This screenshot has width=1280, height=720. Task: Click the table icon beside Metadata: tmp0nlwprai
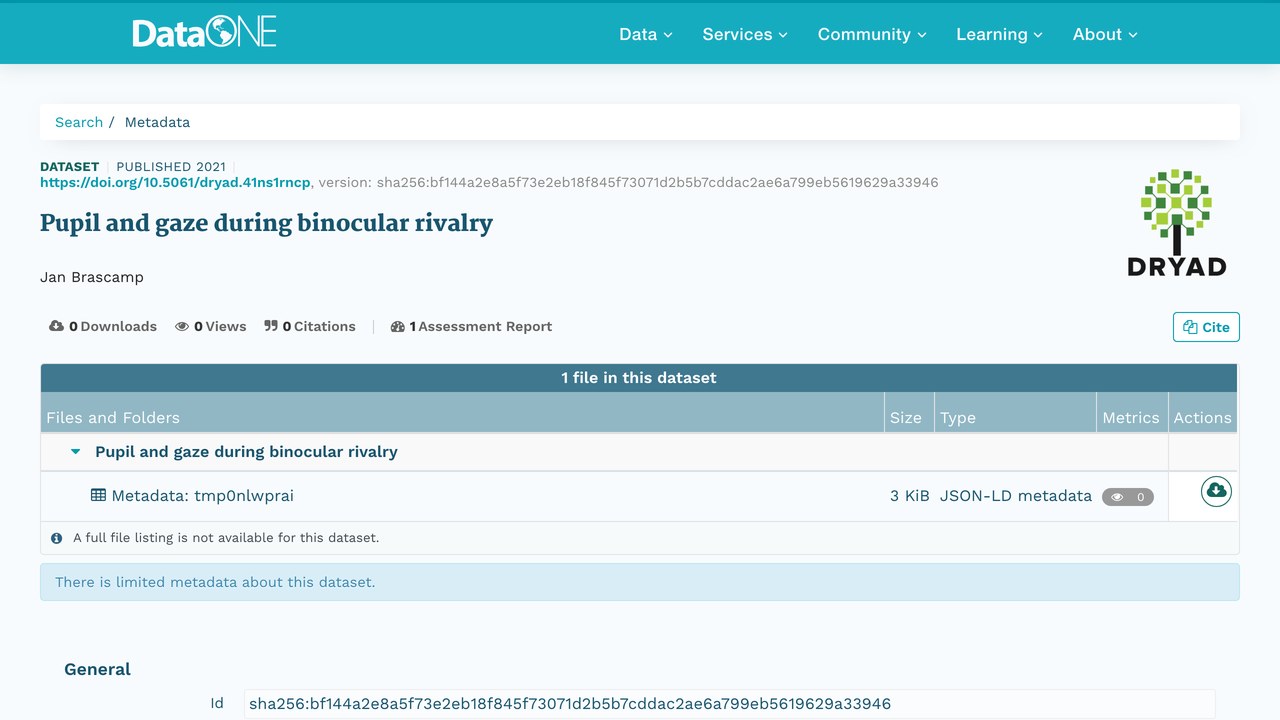click(x=98, y=495)
